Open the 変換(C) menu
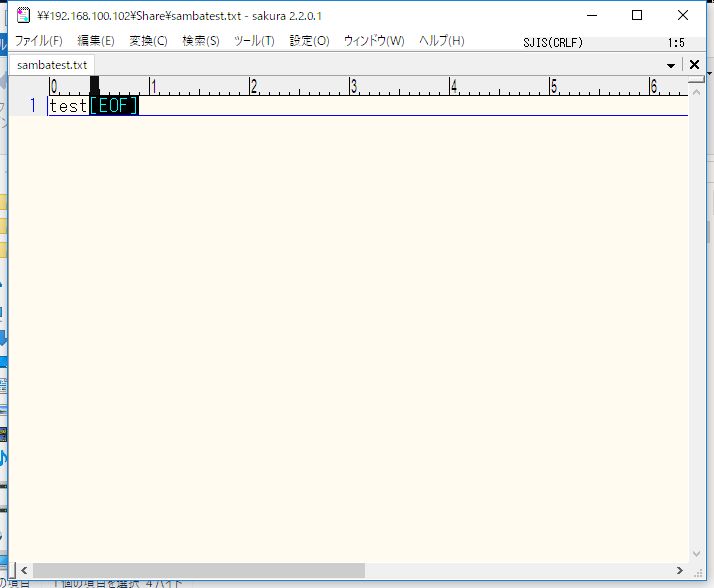The height and width of the screenshot is (588, 714). (148, 41)
